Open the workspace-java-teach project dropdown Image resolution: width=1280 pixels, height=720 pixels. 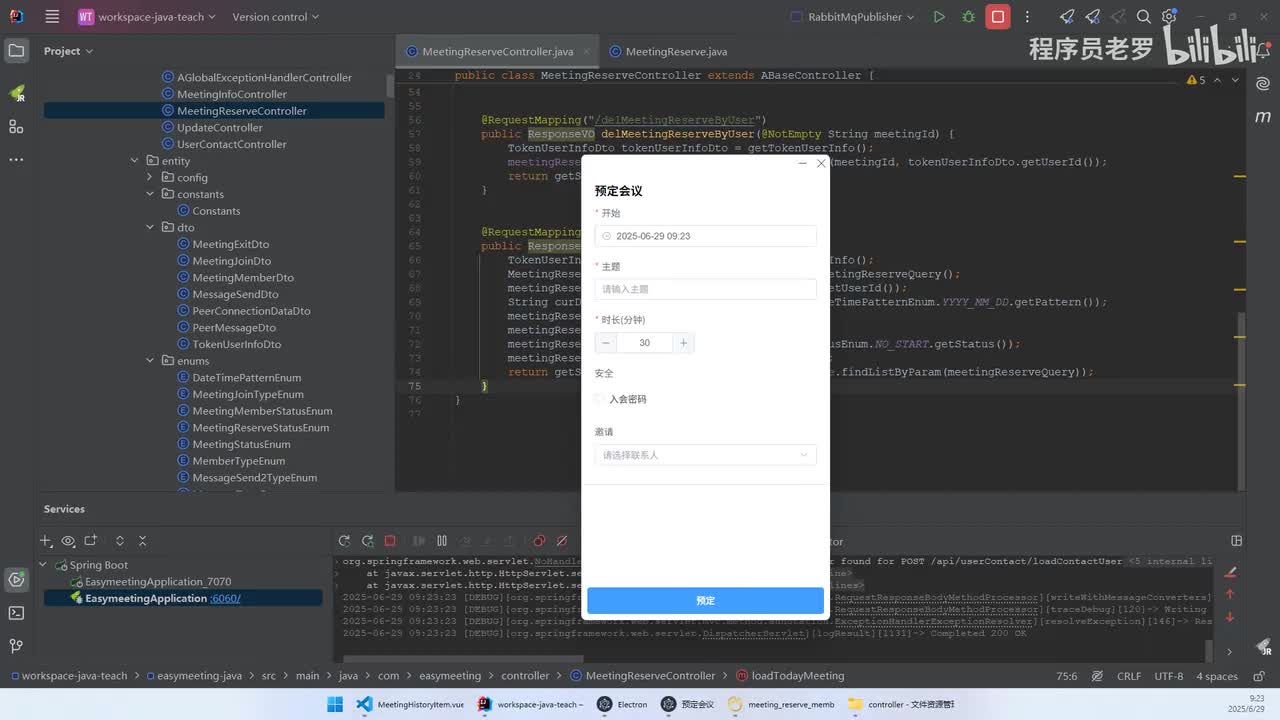click(145, 17)
